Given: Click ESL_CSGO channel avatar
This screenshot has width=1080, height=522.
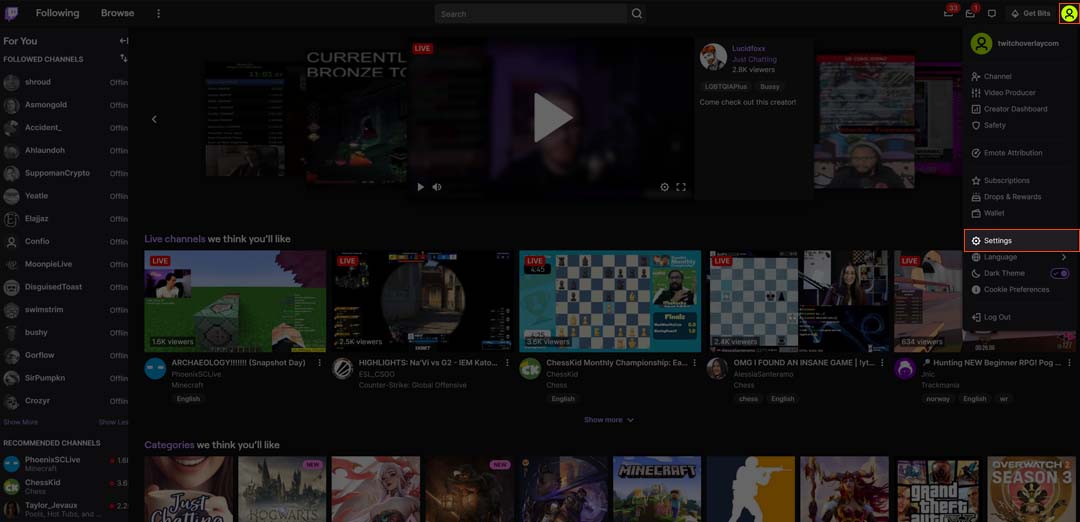Looking at the screenshot, I should pos(342,368).
